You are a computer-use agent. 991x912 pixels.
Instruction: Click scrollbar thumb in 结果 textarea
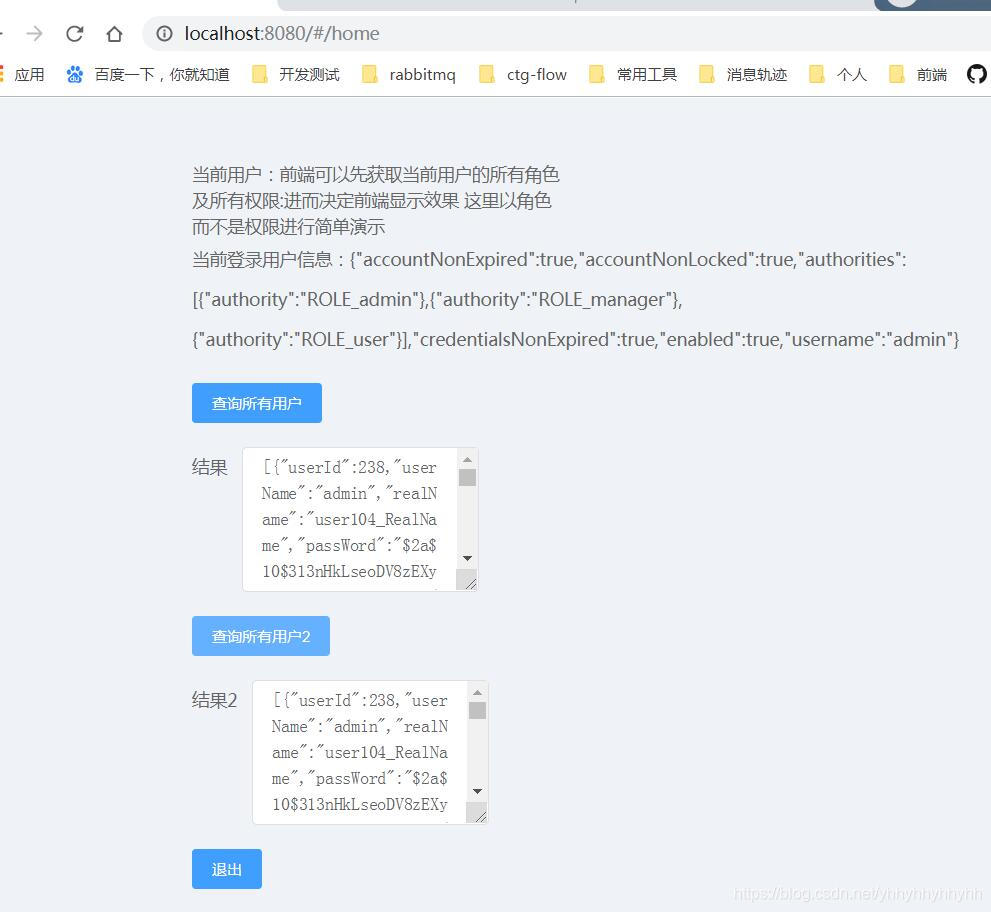point(468,477)
